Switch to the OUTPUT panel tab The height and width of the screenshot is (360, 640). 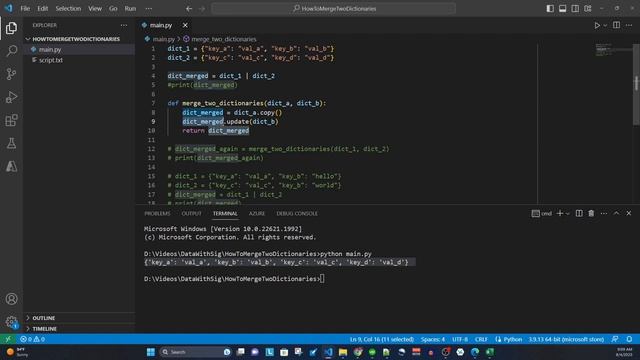point(191,213)
